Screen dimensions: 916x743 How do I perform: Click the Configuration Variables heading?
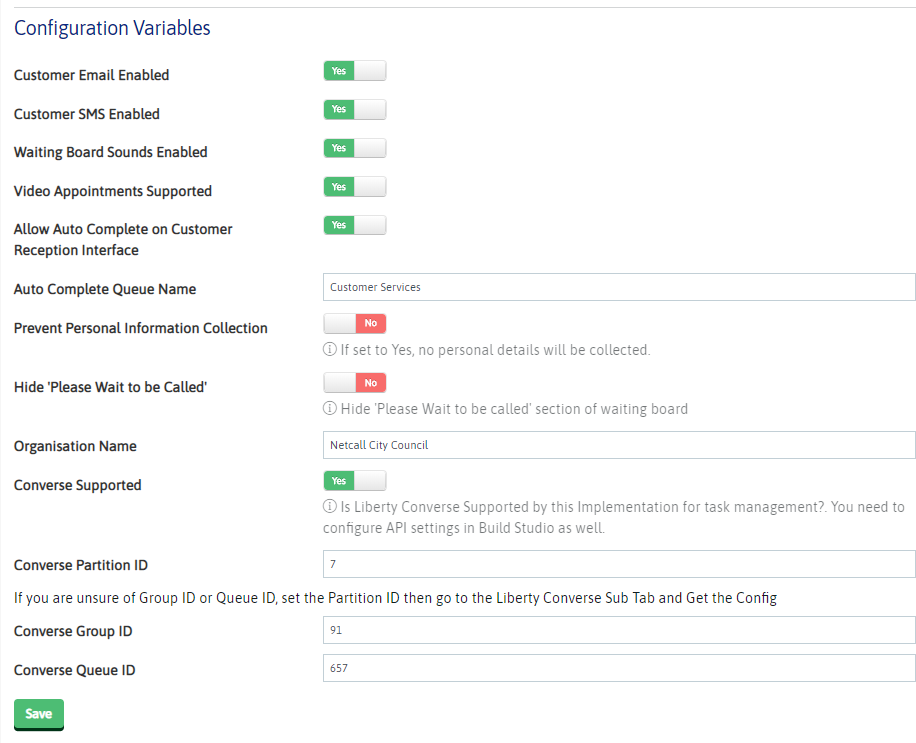click(112, 28)
